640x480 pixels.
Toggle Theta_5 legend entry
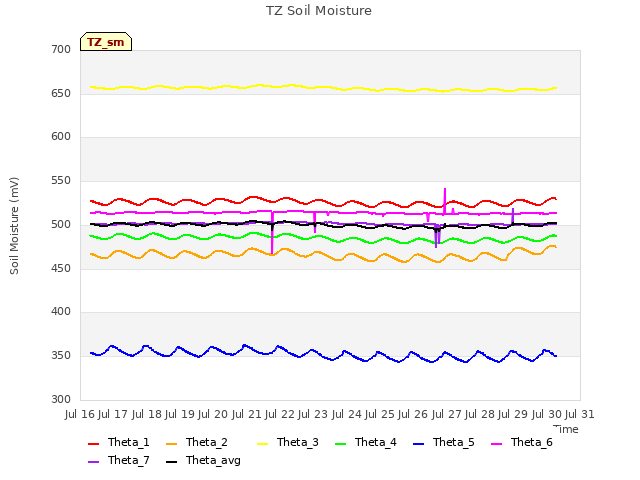click(x=443, y=442)
